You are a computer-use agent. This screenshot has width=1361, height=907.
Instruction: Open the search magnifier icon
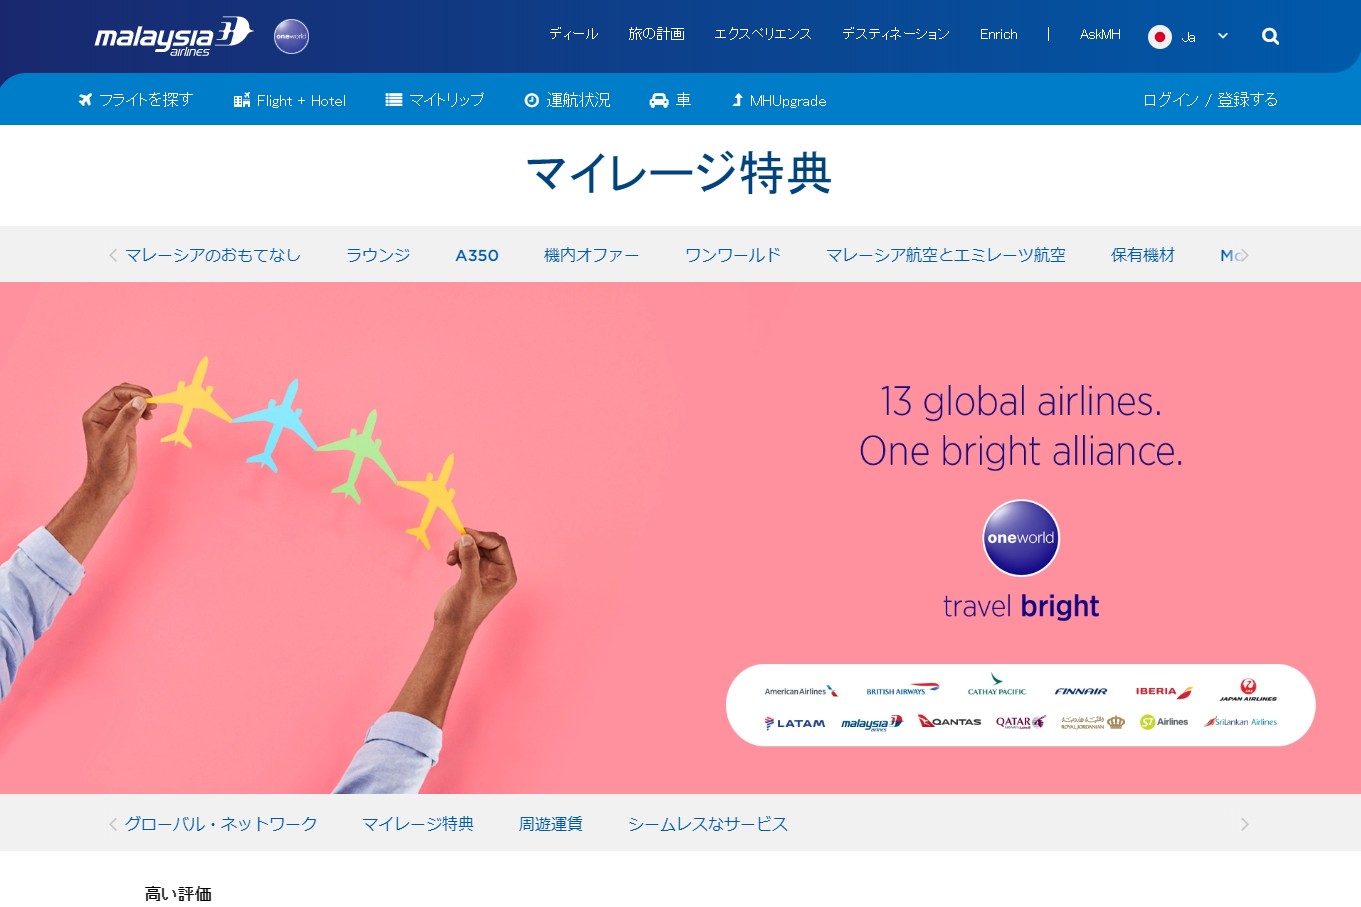click(x=1270, y=36)
